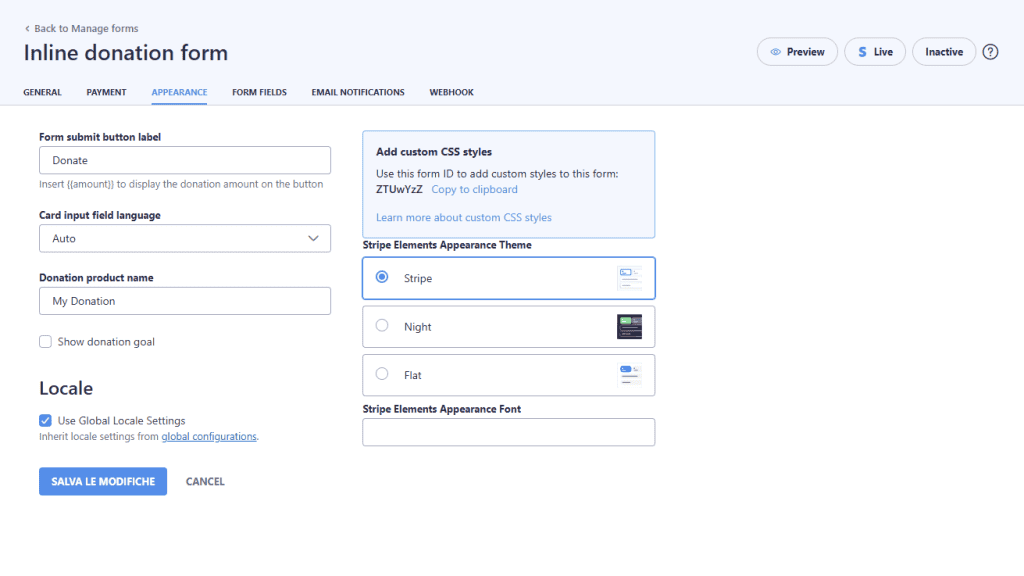Screen dimensions: 1024x576
Task: Click the Stripe theme preview thumbnail
Action: click(x=629, y=278)
